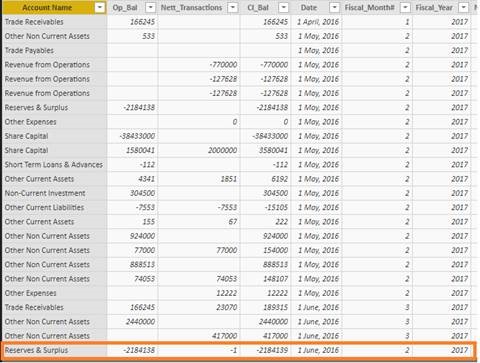Click the -770000 Nett_Transactions cell

tap(199, 65)
